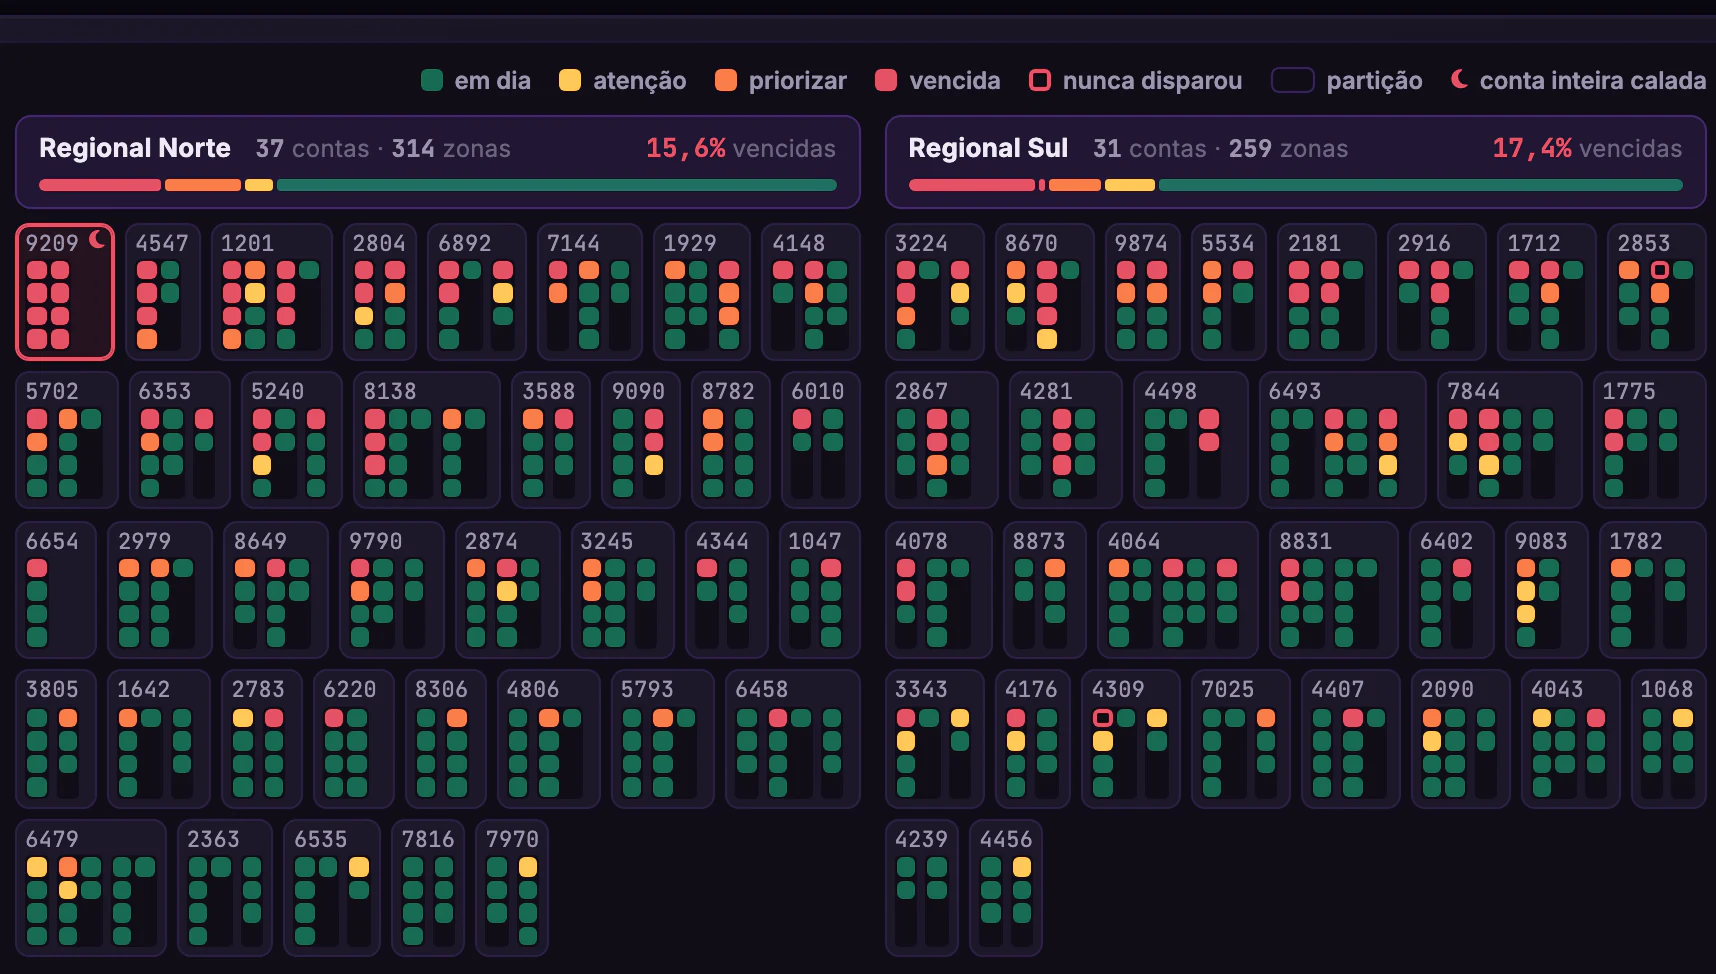Open account card 9790

pyautogui.click(x=392, y=590)
